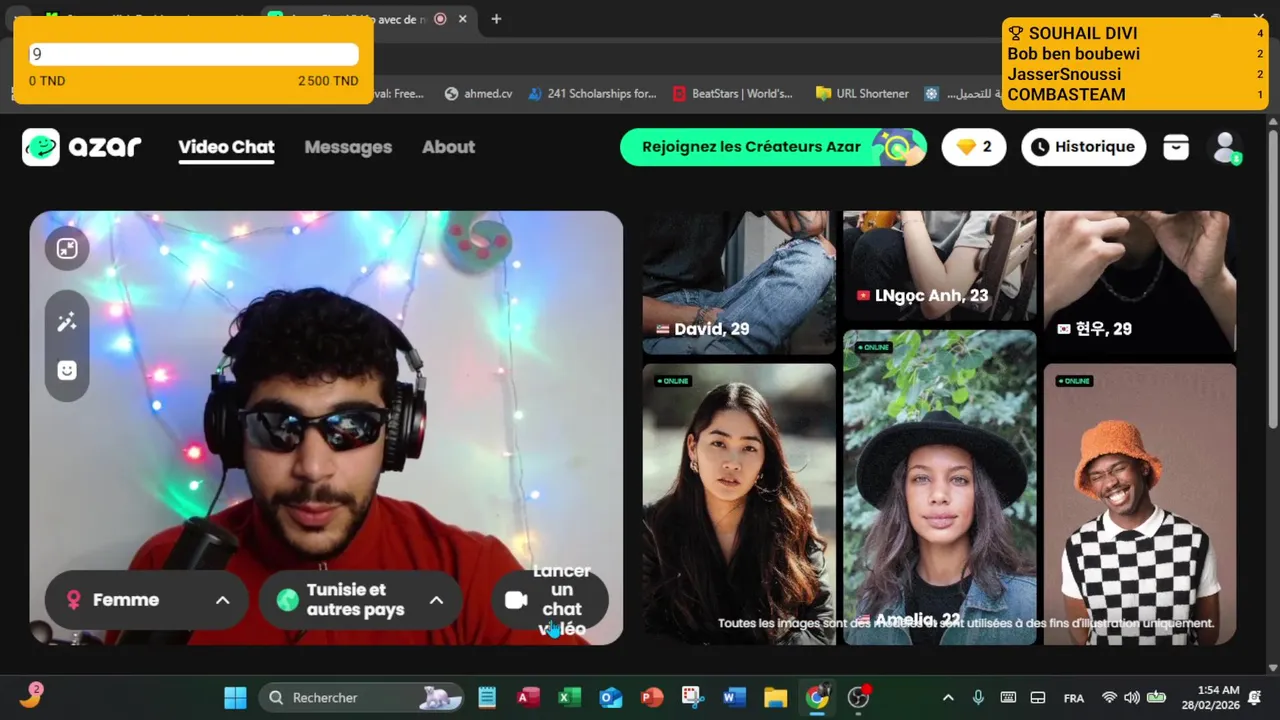Select LNgọc Anh, 23 profile card

click(x=940, y=265)
